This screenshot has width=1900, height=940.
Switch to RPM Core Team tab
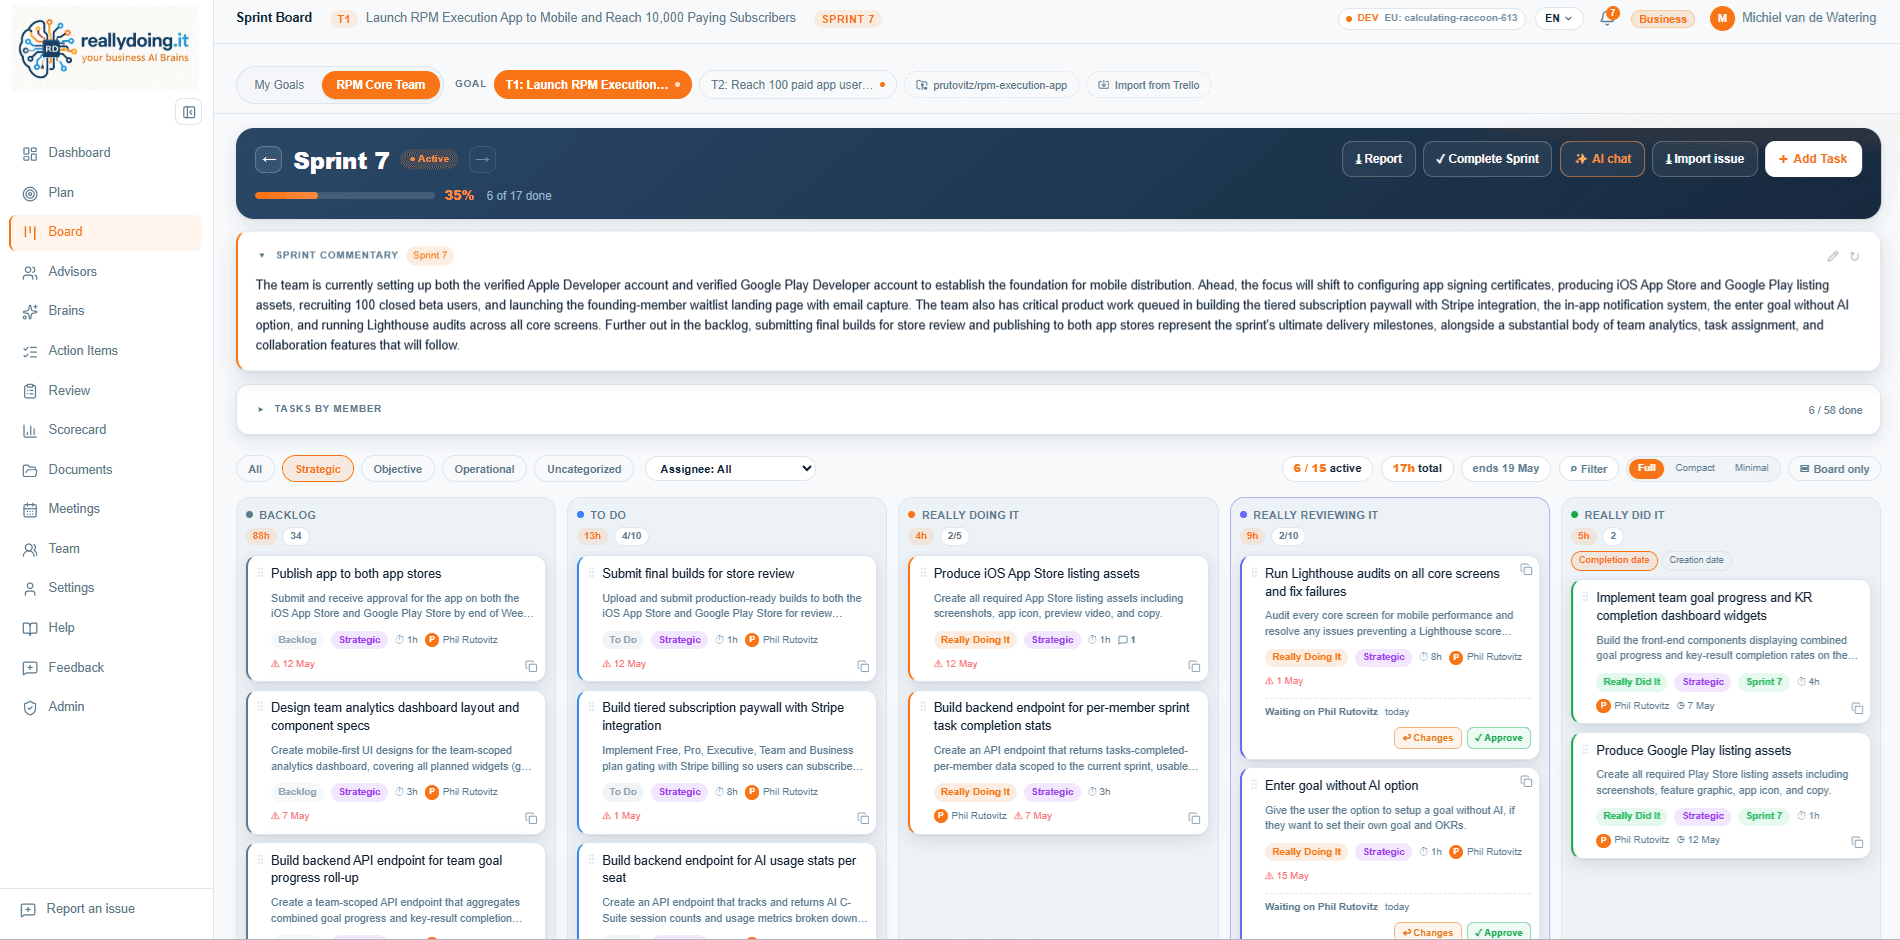click(x=380, y=85)
